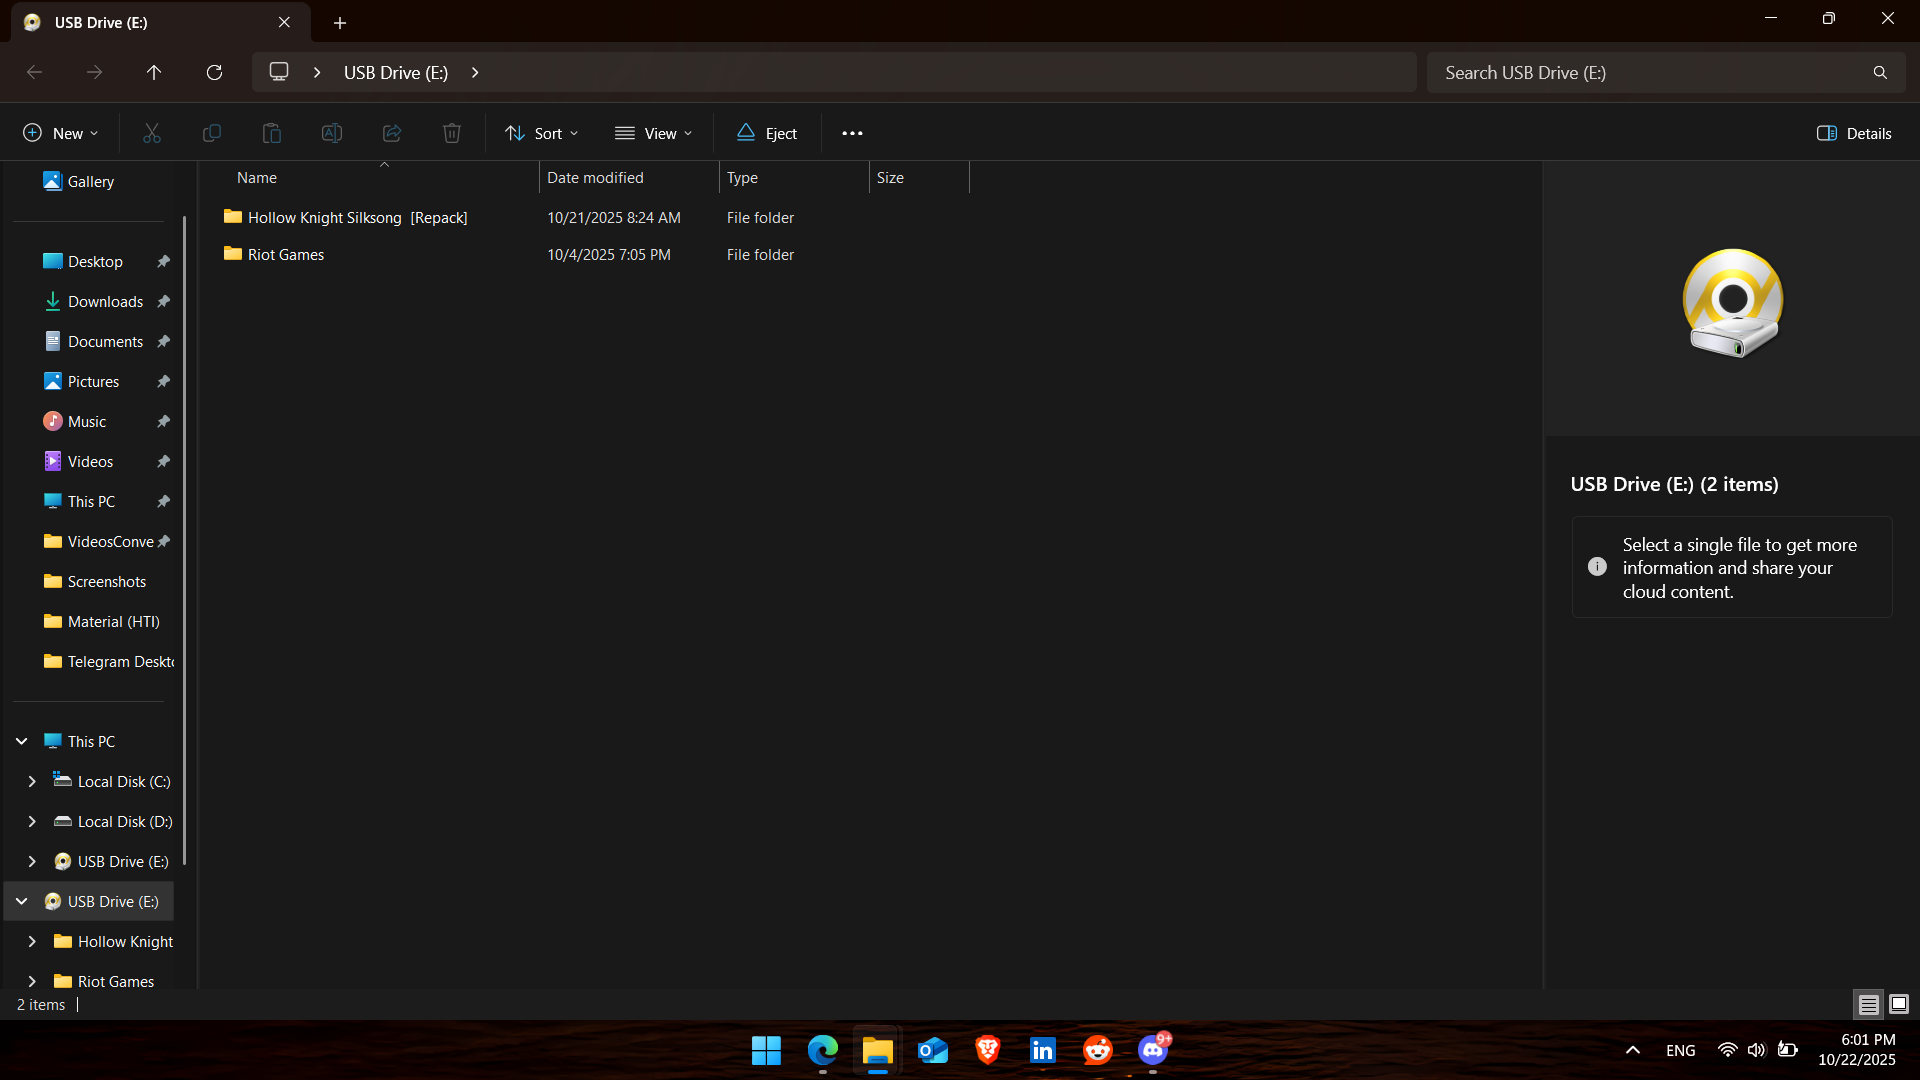Image resolution: width=1920 pixels, height=1080 pixels.
Task: Click the search magnifier icon
Action: coord(1880,72)
